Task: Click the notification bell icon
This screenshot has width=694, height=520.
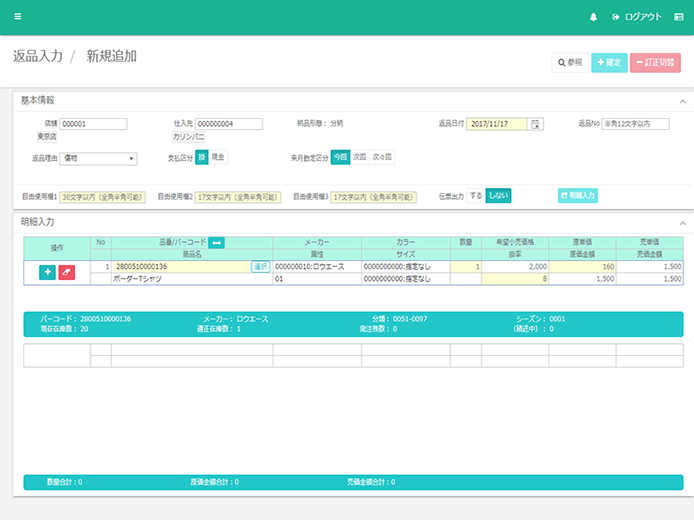Action: coord(593,17)
